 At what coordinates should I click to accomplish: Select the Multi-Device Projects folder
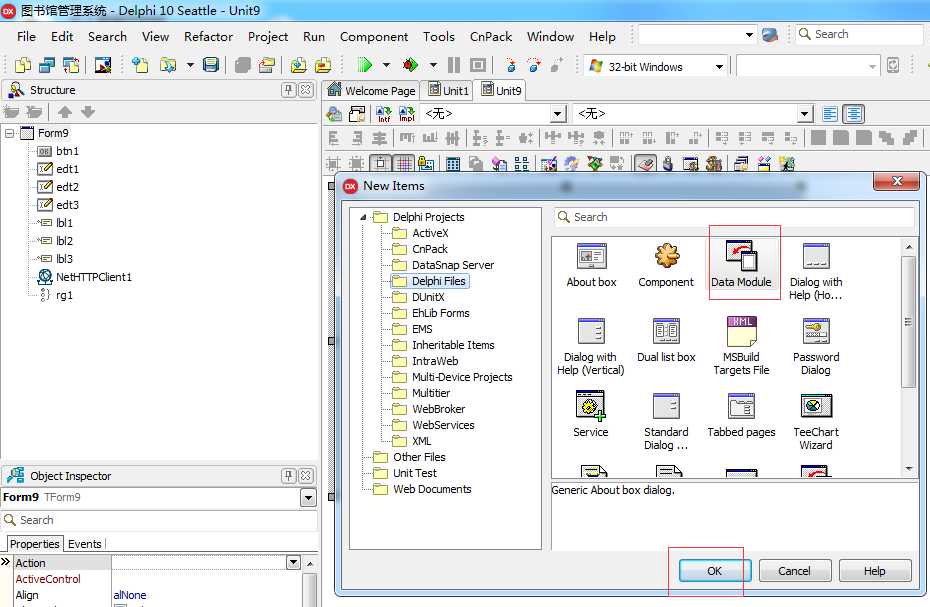point(453,377)
